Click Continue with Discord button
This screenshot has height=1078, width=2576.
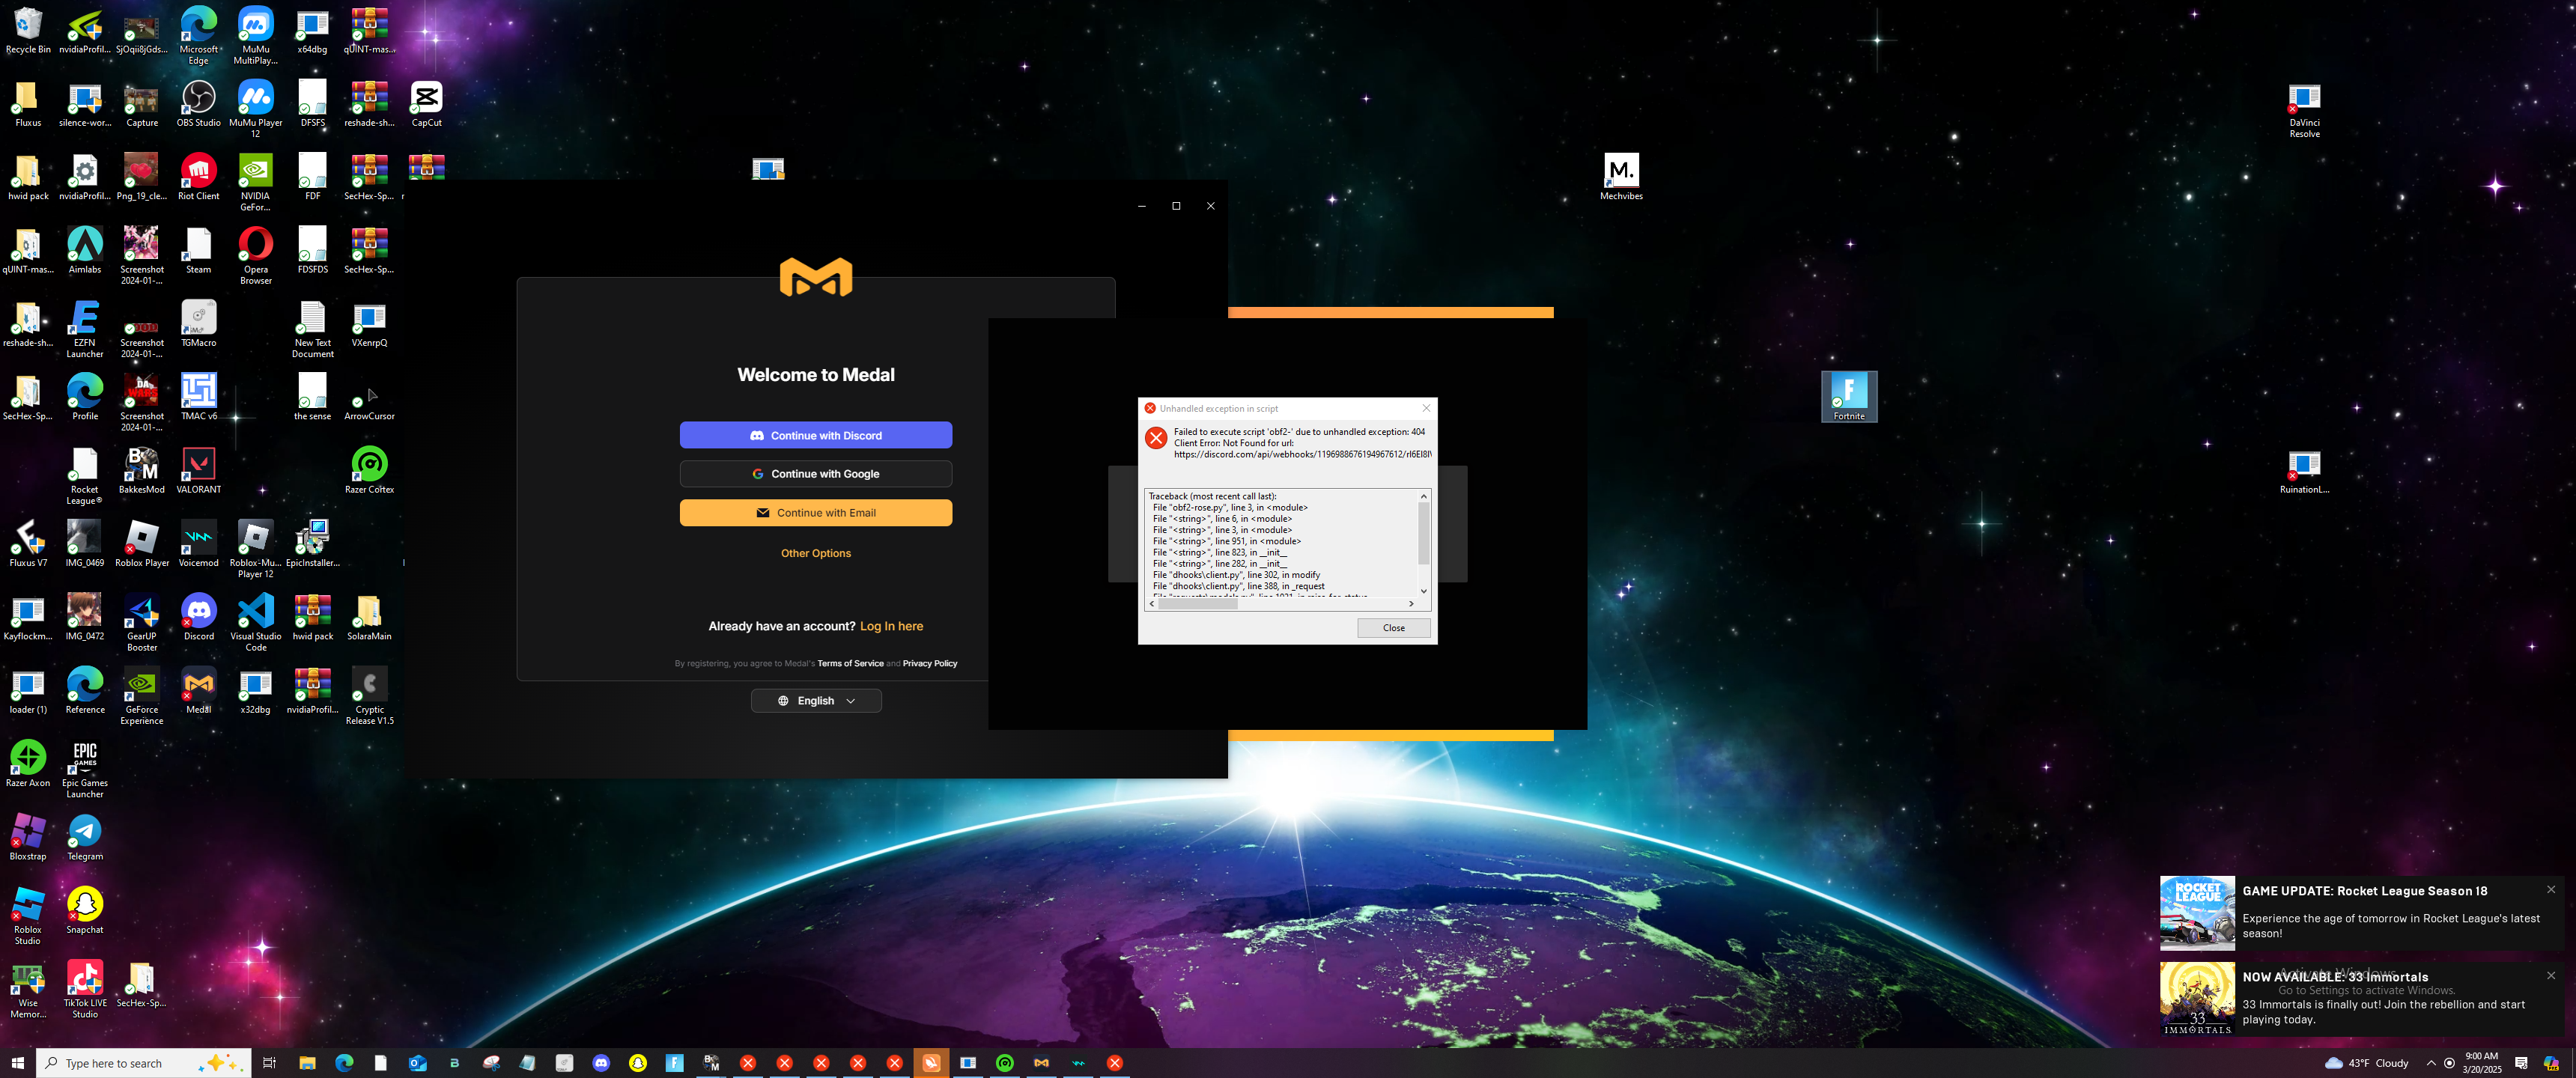coord(815,435)
